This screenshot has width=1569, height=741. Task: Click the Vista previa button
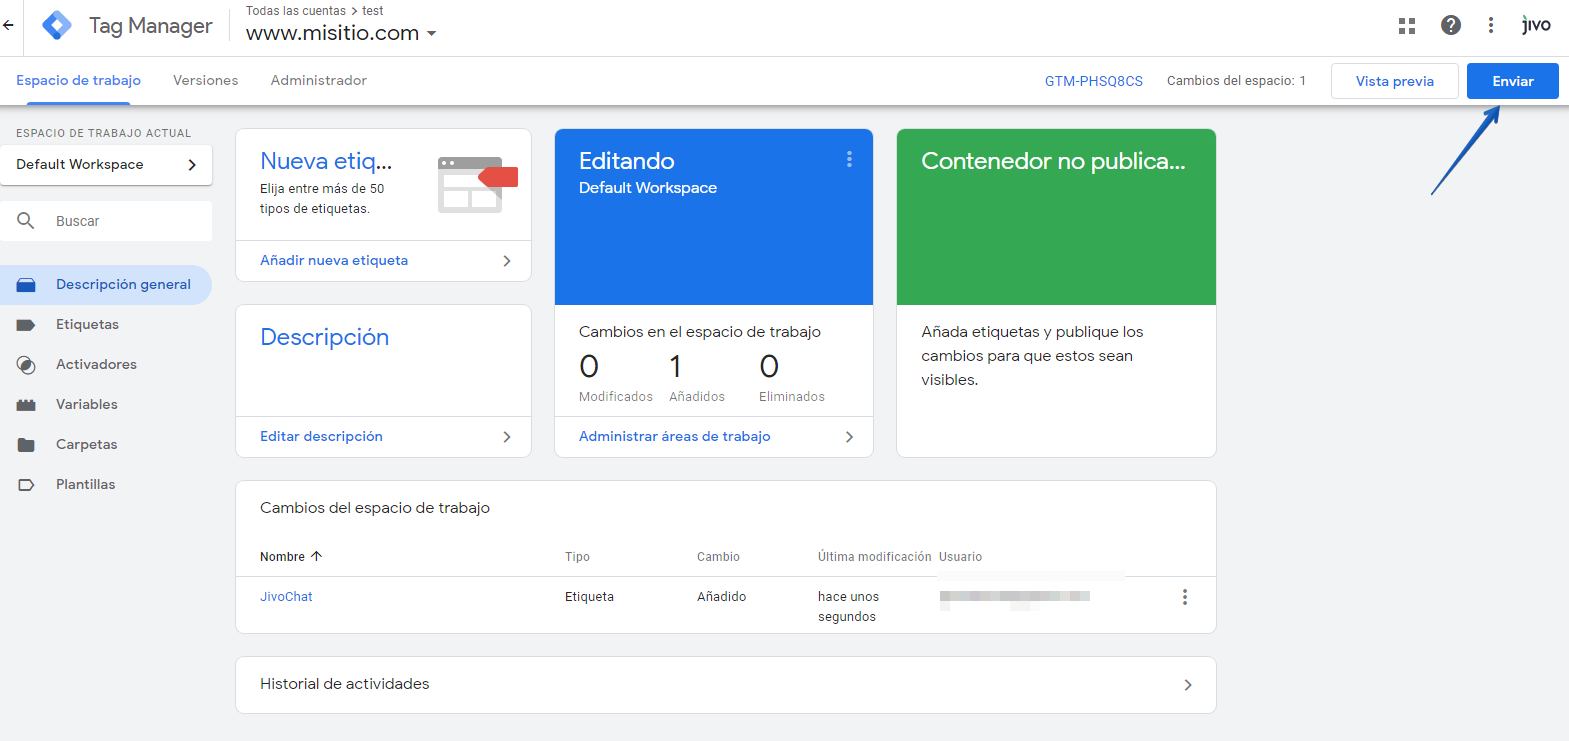tap(1394, 81)
